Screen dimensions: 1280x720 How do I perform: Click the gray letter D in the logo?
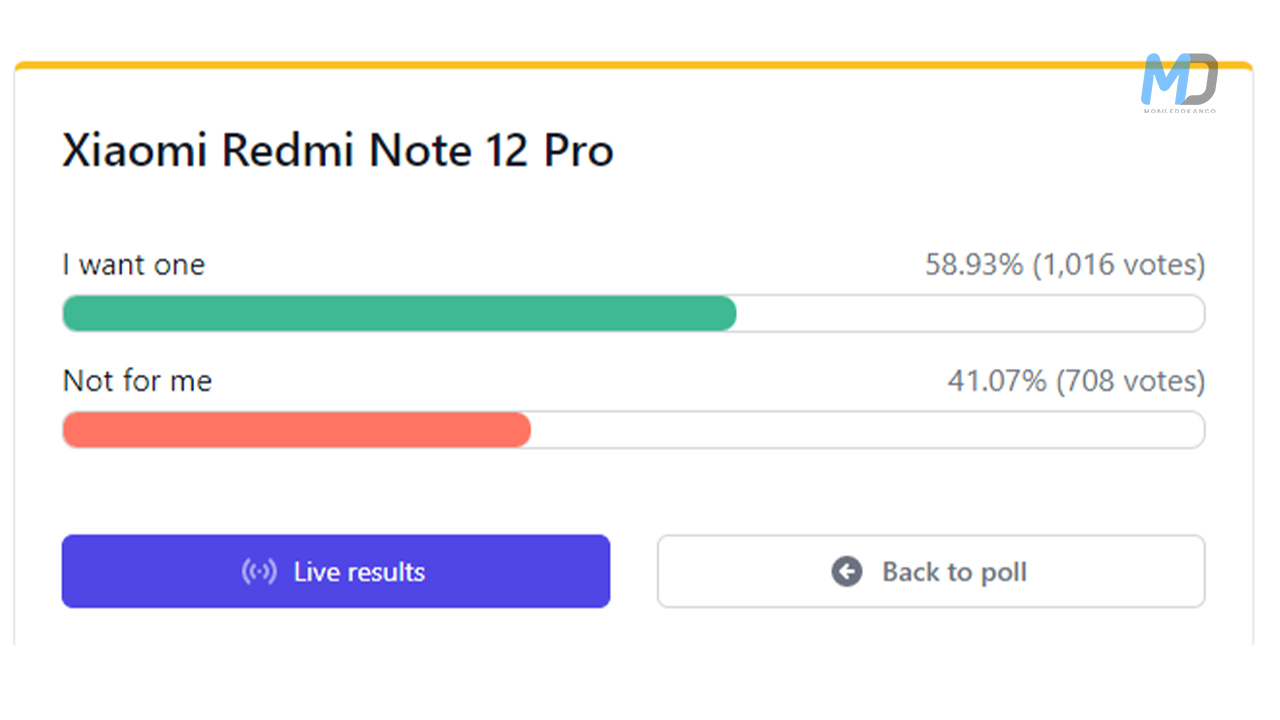coord(1199,78)
